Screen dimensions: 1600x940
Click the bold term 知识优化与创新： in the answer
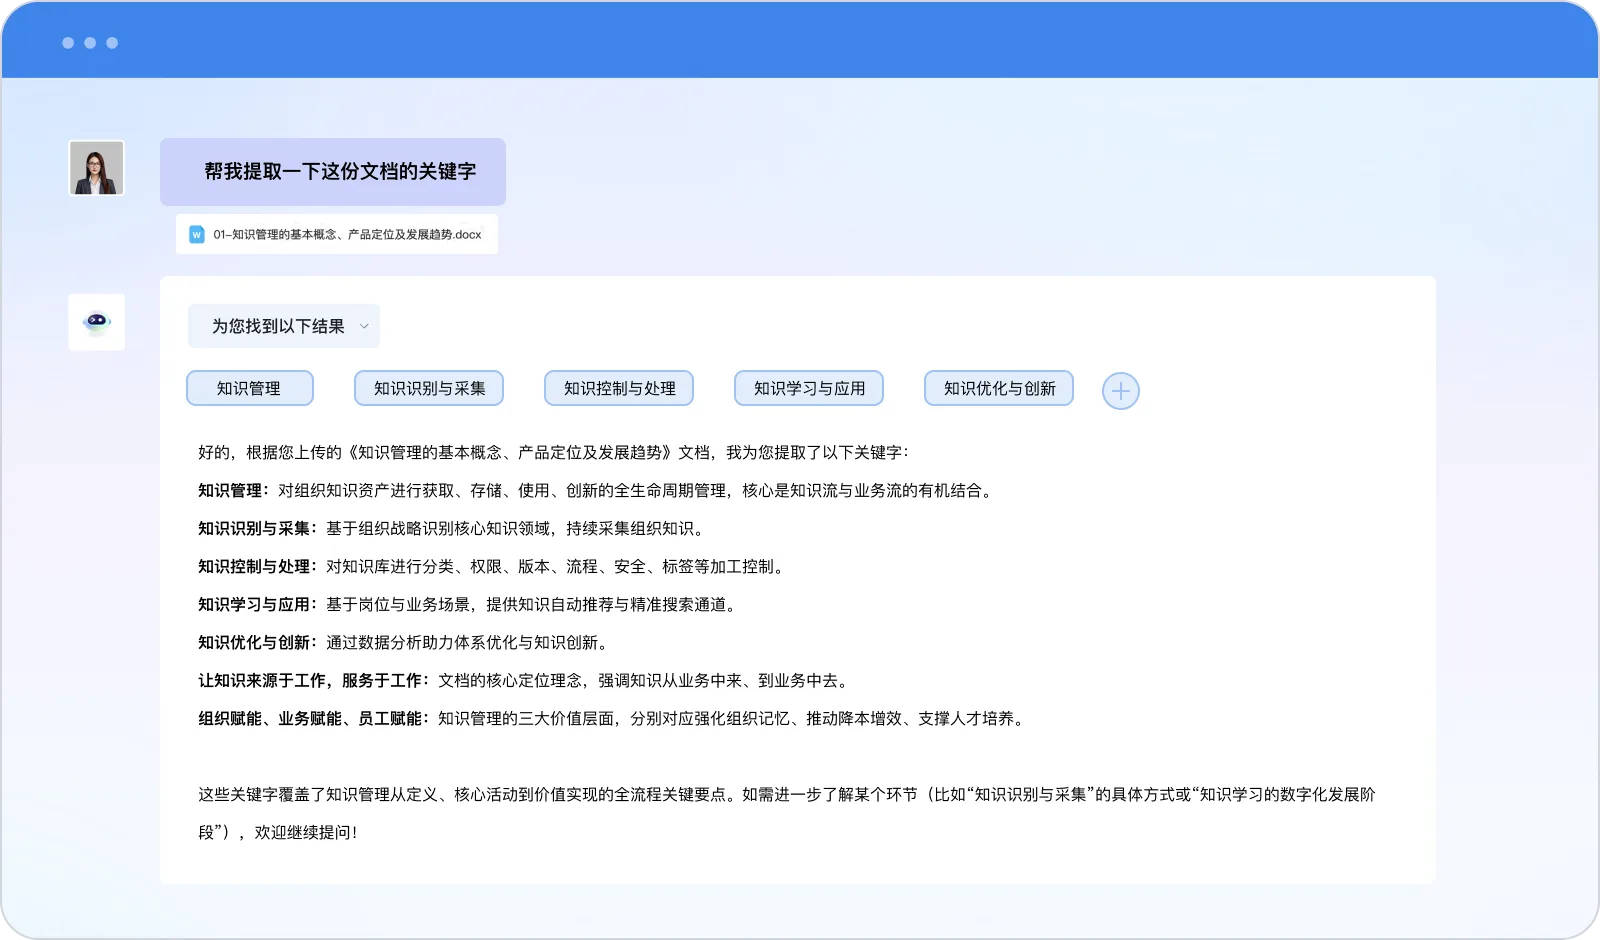point(258,642)
